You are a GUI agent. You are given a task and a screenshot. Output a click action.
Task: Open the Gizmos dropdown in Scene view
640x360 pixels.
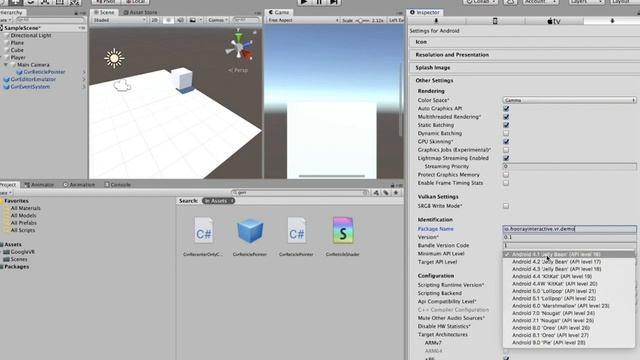click(x=217, y=20)
